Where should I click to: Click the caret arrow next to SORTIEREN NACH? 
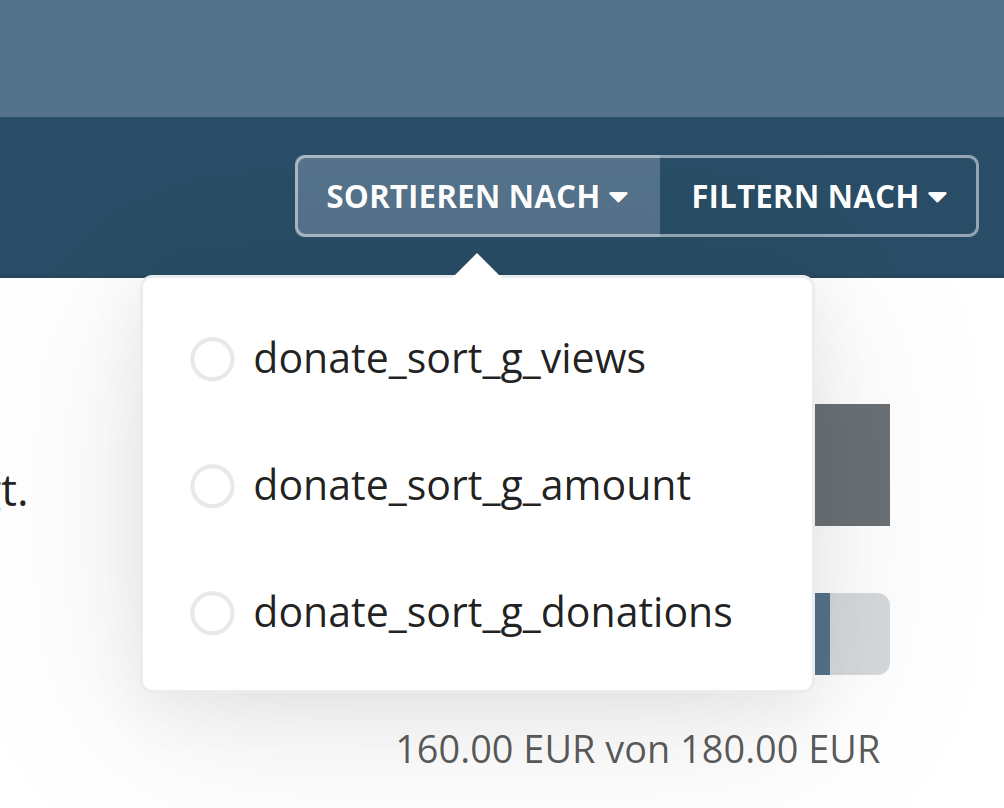(618, 198)
